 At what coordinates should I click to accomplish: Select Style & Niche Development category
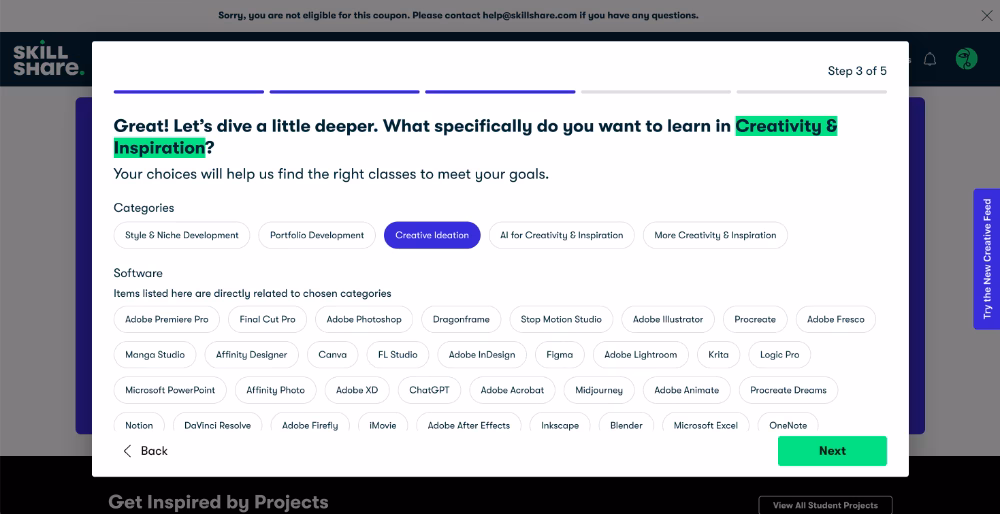(x=182, y=235)
